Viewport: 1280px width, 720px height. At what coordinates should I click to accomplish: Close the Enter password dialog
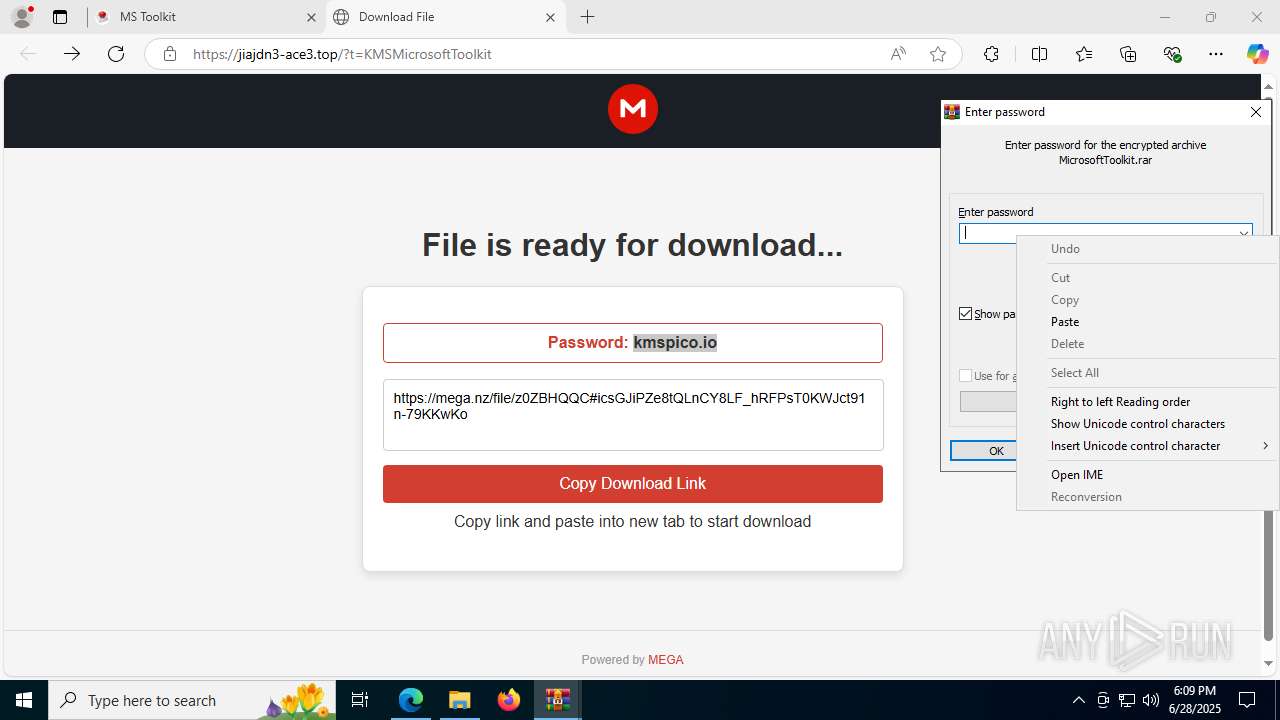coord(1256,112)
